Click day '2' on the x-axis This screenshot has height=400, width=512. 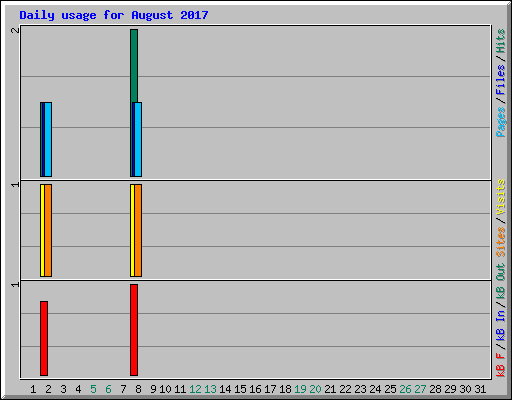pyautogui.click(x=48, y=389)
